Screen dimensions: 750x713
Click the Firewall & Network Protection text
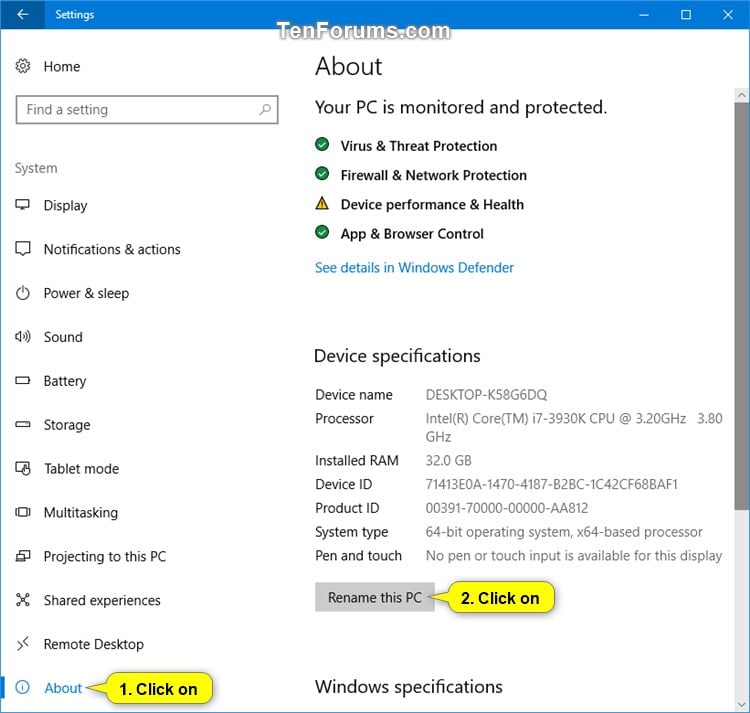point(433,176)
